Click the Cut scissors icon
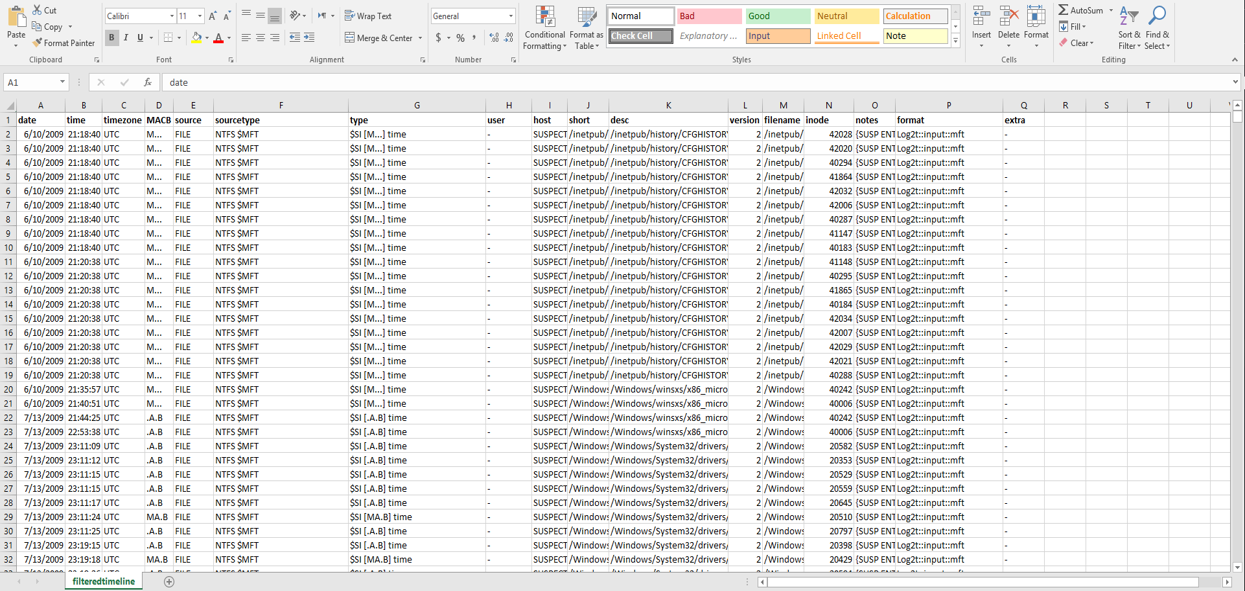Image resolution: width=1245 pixels, height=591 pixels. tap(37, 10)
